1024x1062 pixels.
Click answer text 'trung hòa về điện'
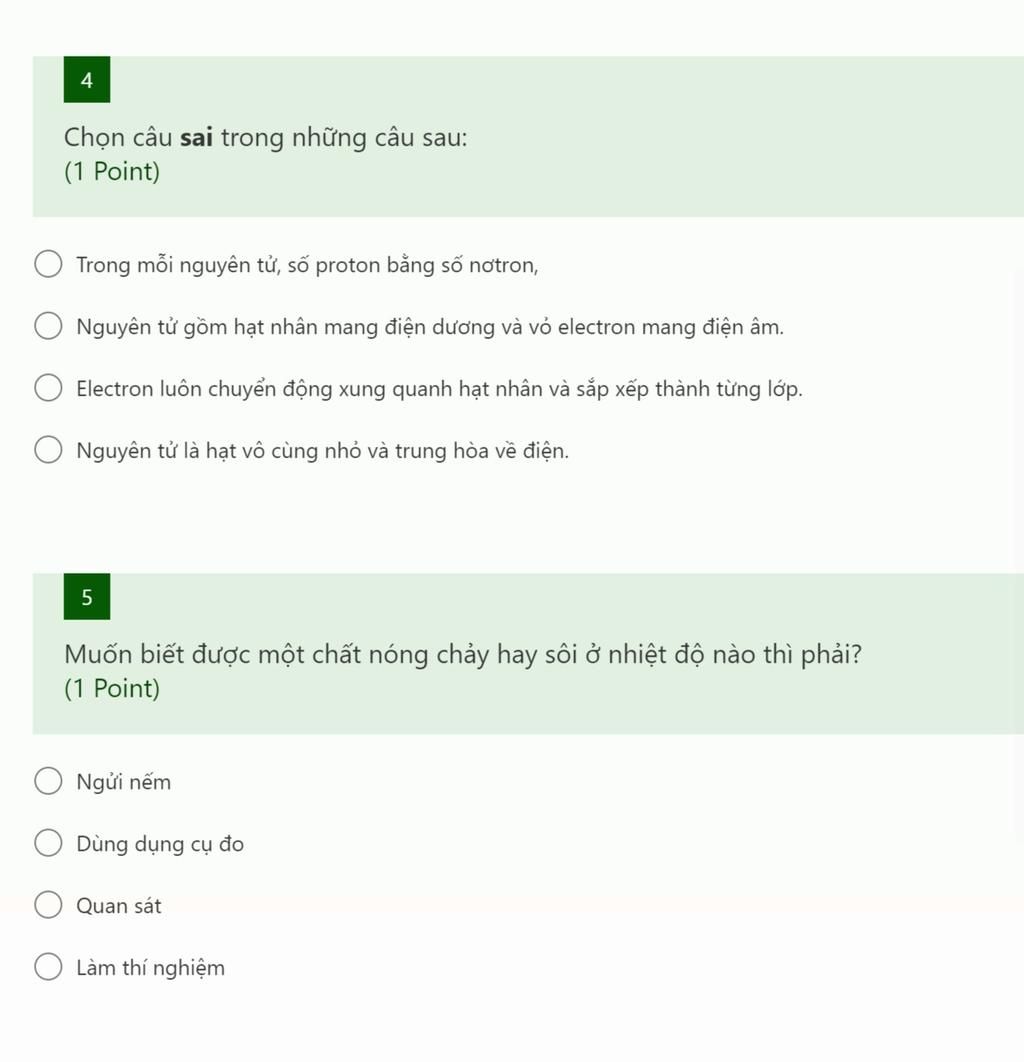(482, 451)
